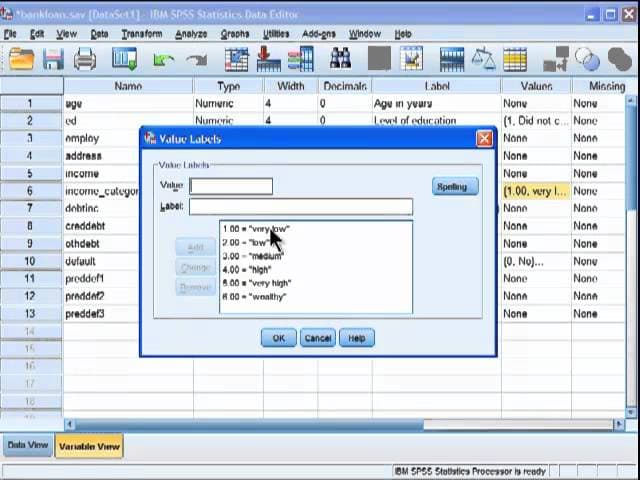Select the 2.00 = "low" entry

click(x=247, y=242)
